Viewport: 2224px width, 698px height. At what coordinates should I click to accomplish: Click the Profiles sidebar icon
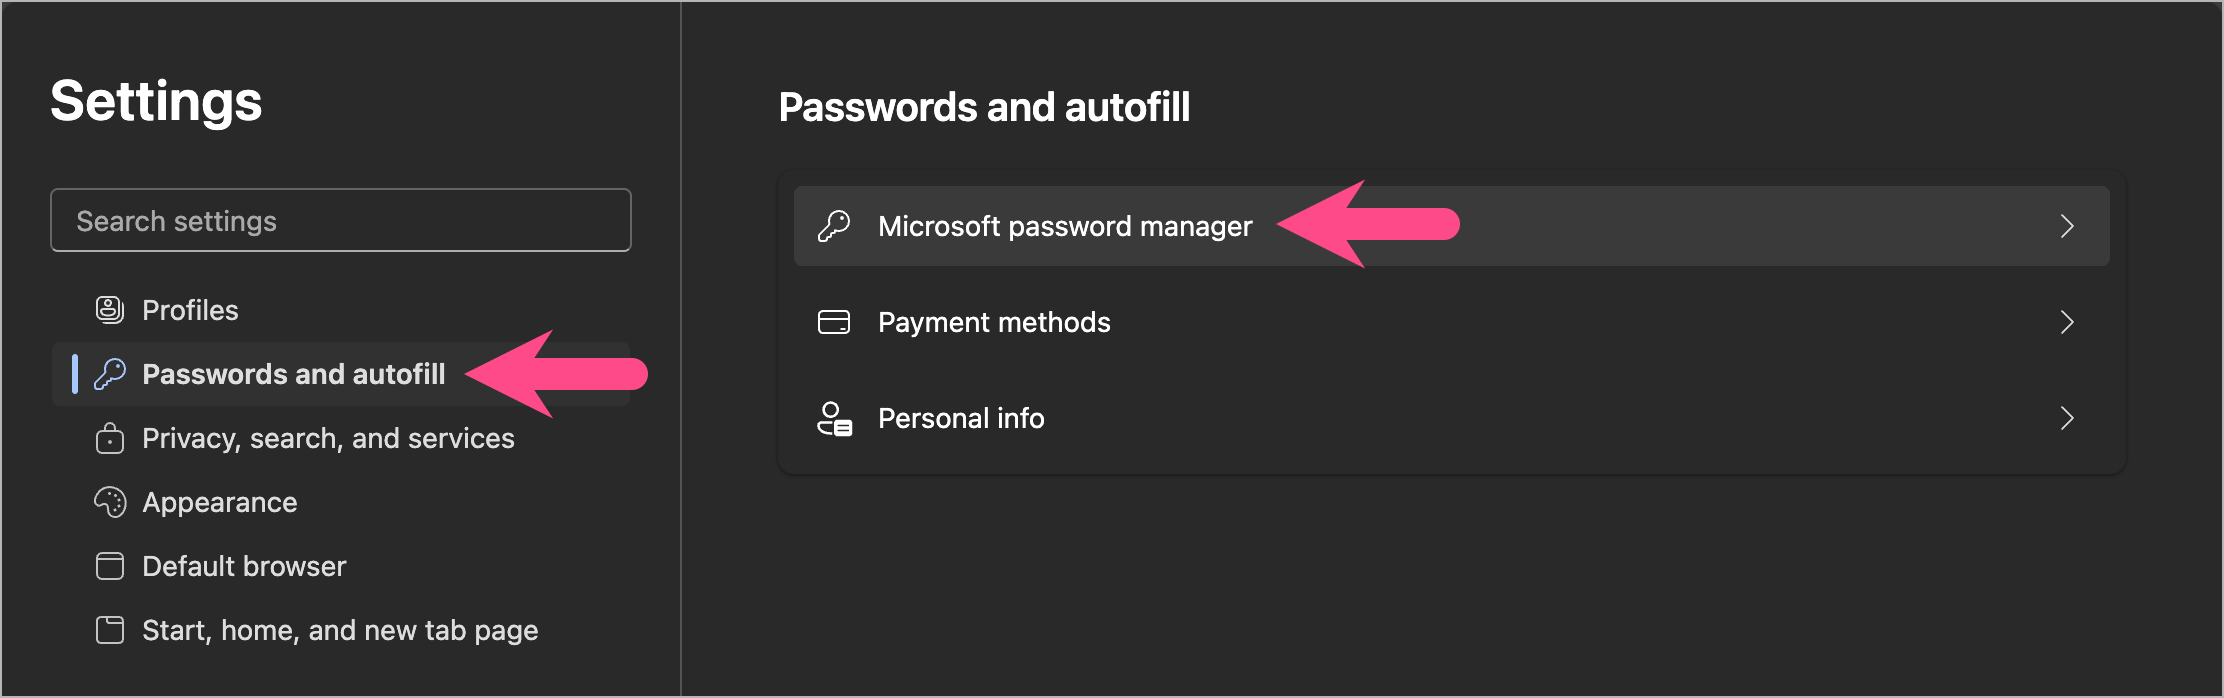tap(110, 310)
